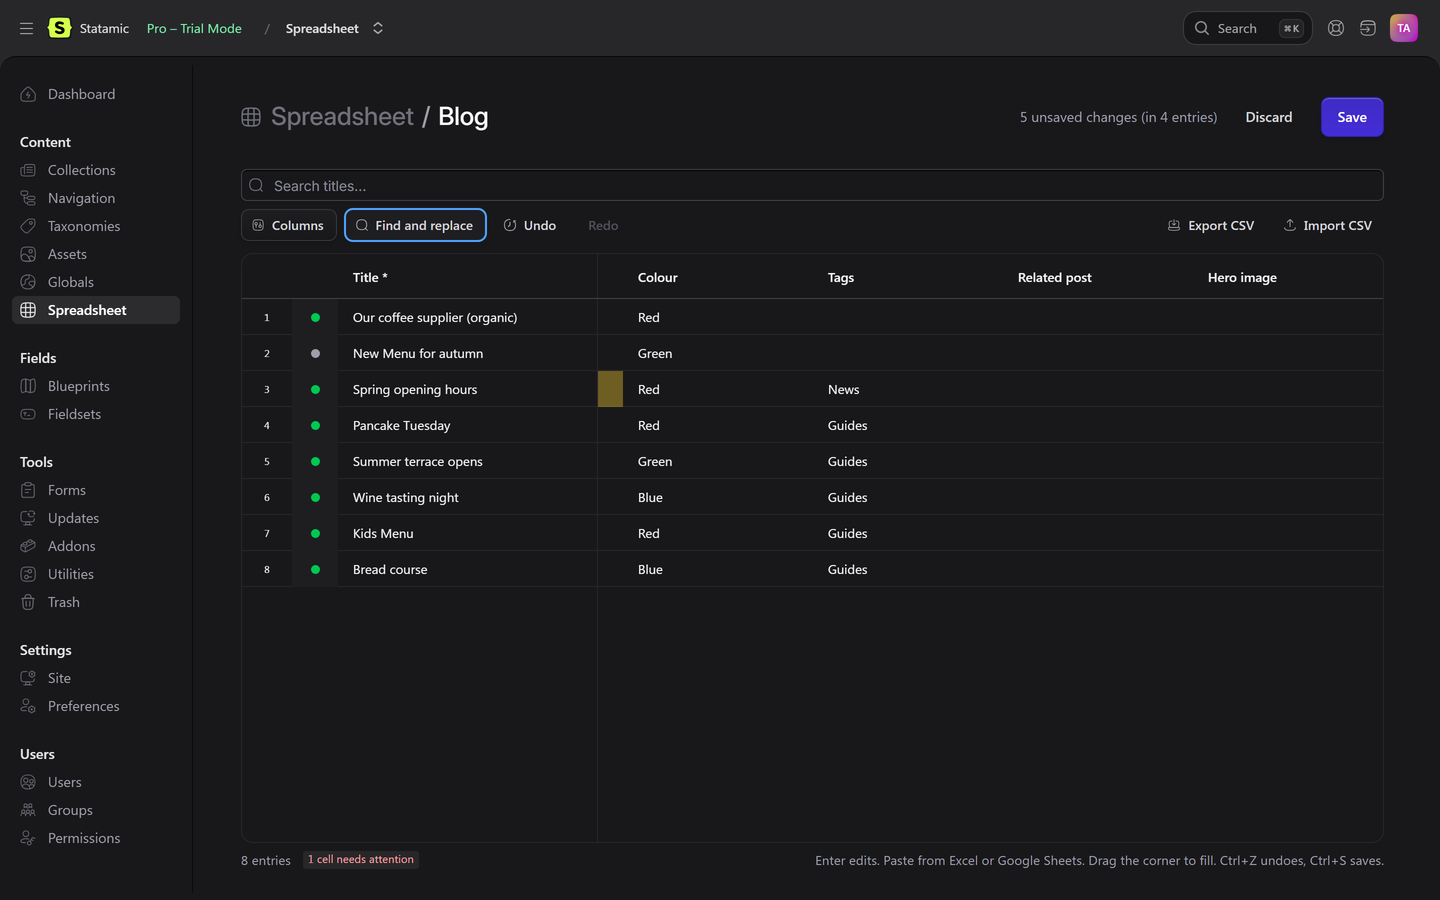The height and width of the screenshot is (900, 1440).
Task: Open Forms in sidebar
Action: tap(96, 490)
